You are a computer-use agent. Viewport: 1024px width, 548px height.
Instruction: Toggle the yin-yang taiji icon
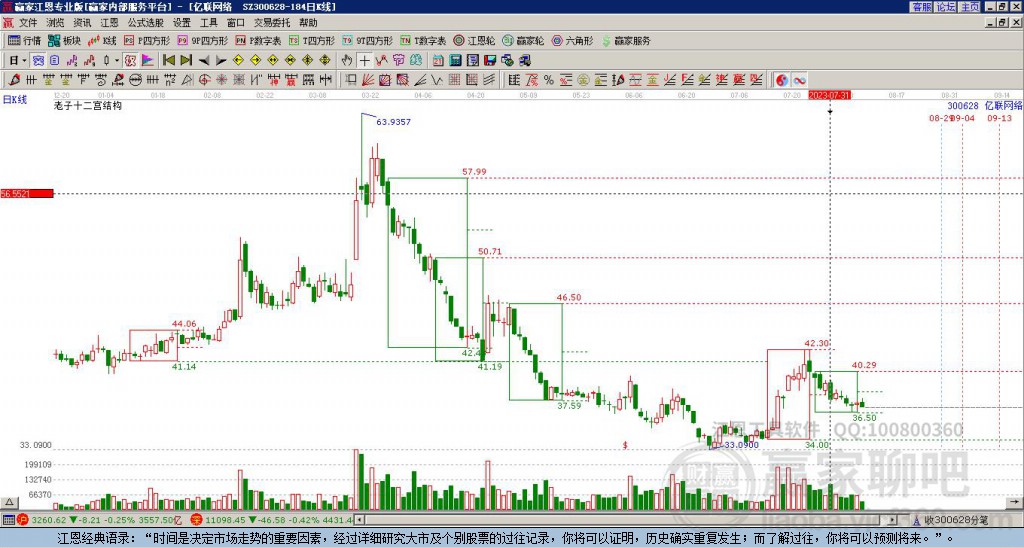coord(782,80)
